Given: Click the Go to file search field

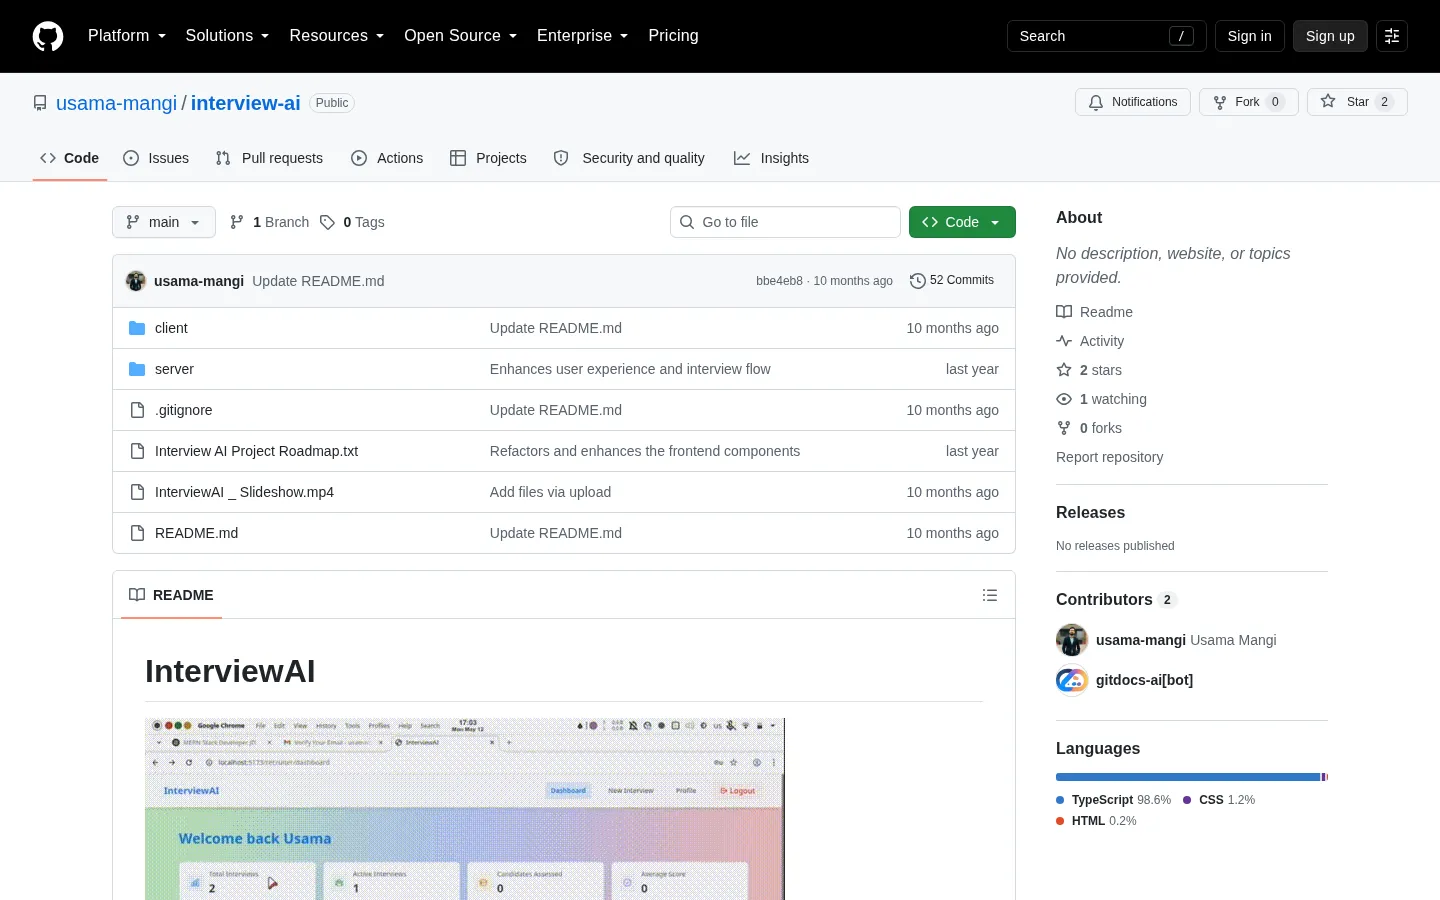Looking at the screenshot, I should [785, 222].
